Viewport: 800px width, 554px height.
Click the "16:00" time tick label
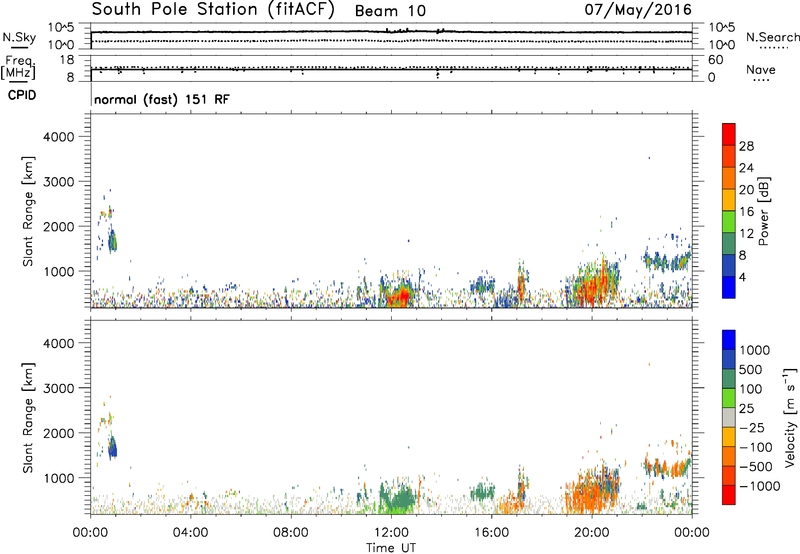click(x=491, y=533)
